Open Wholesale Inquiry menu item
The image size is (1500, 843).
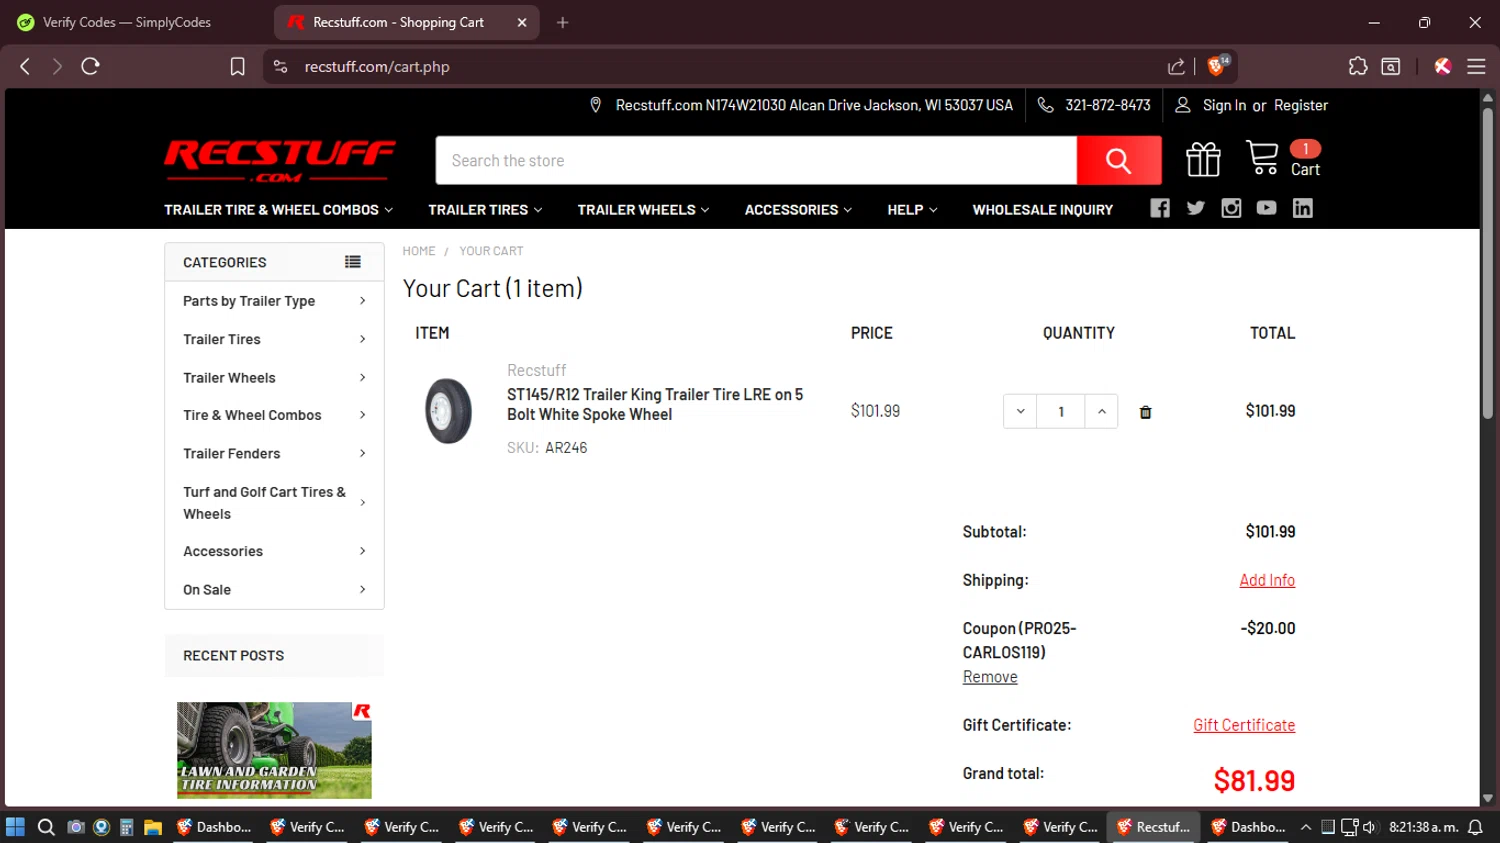tap(1042, 210)
